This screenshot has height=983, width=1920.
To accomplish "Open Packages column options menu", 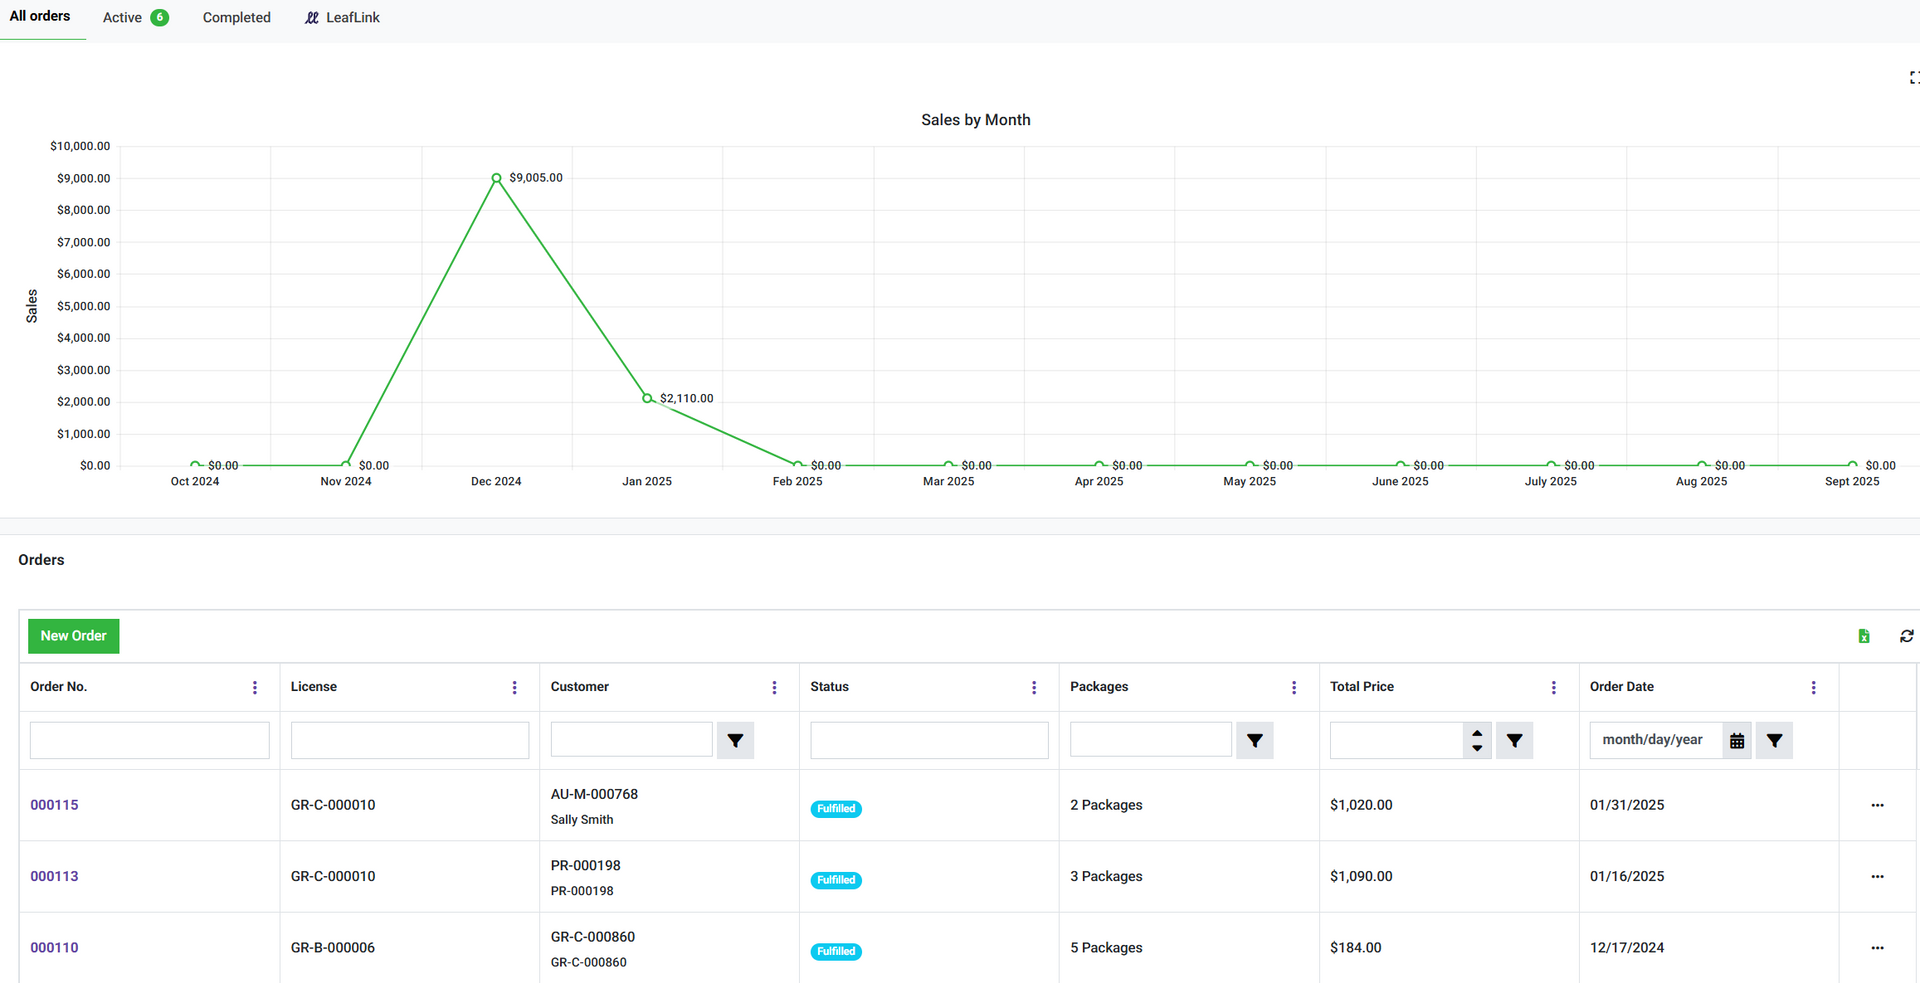I will [x=1294, y=687].
